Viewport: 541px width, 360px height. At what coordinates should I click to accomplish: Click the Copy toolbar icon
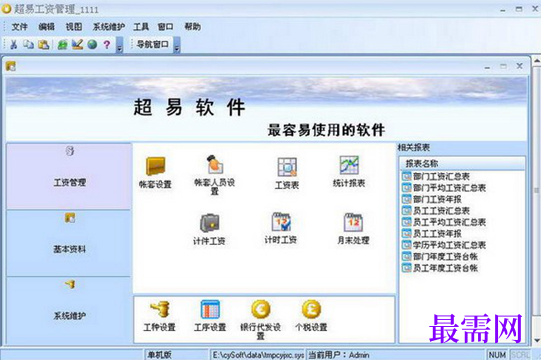point(28,45)
